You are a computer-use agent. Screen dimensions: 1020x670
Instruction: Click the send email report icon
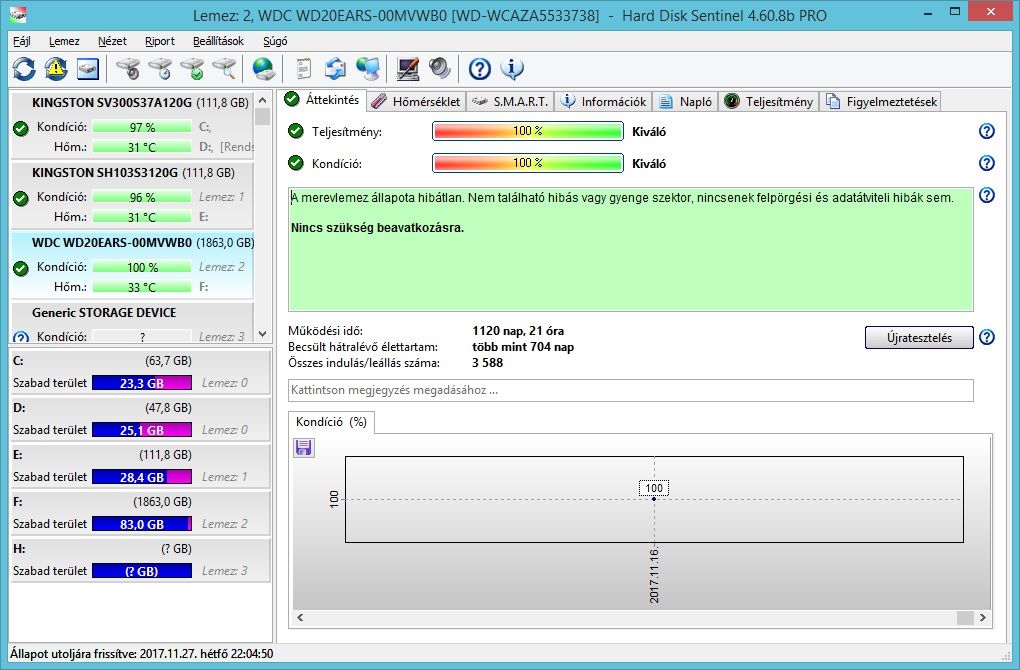point(336,68)
